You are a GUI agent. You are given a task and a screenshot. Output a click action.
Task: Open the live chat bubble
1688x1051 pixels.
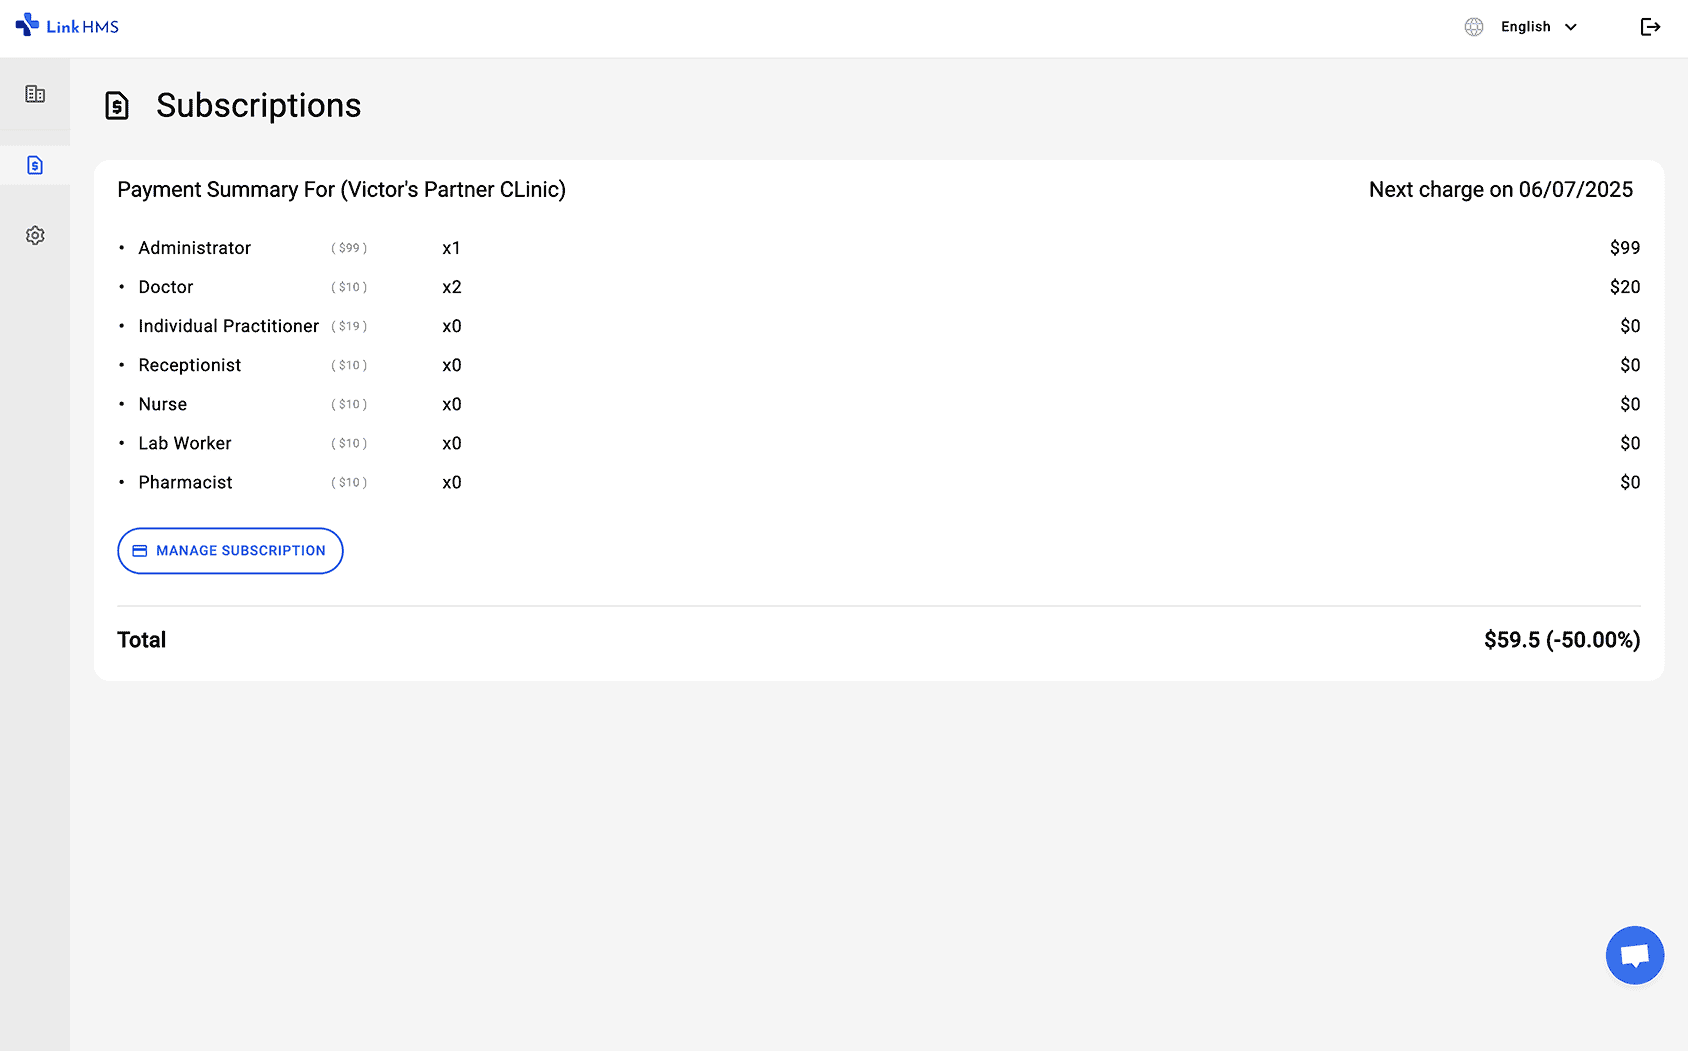(1634, 955)
